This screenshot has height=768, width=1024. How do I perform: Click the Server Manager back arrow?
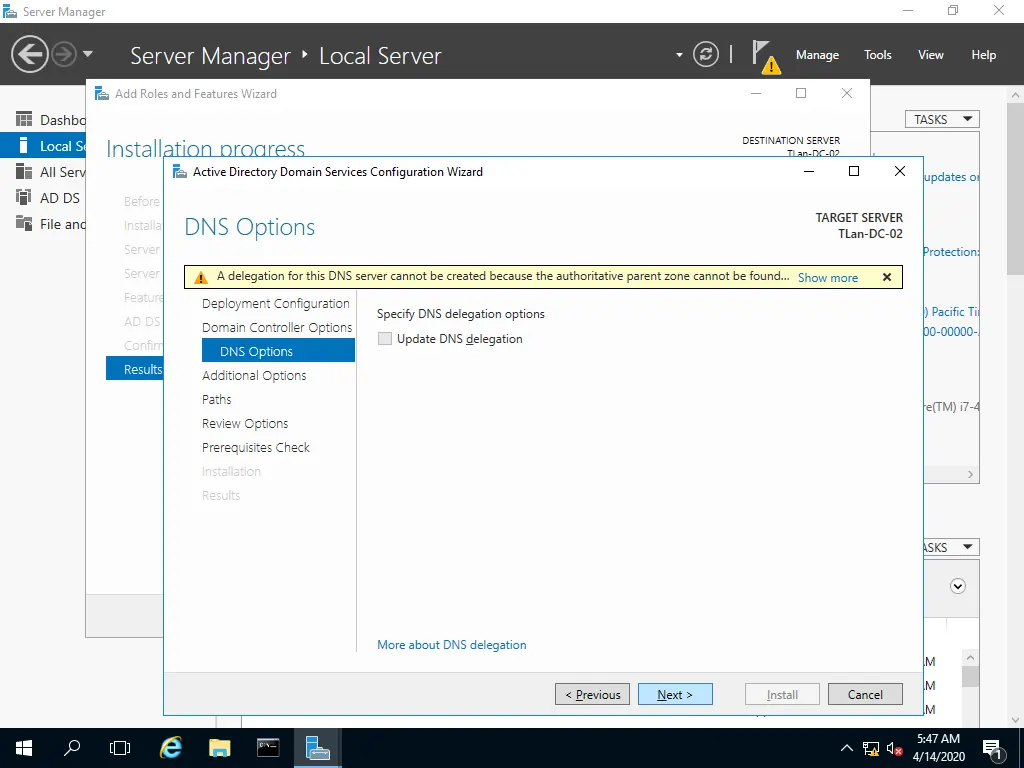(29, 54)
